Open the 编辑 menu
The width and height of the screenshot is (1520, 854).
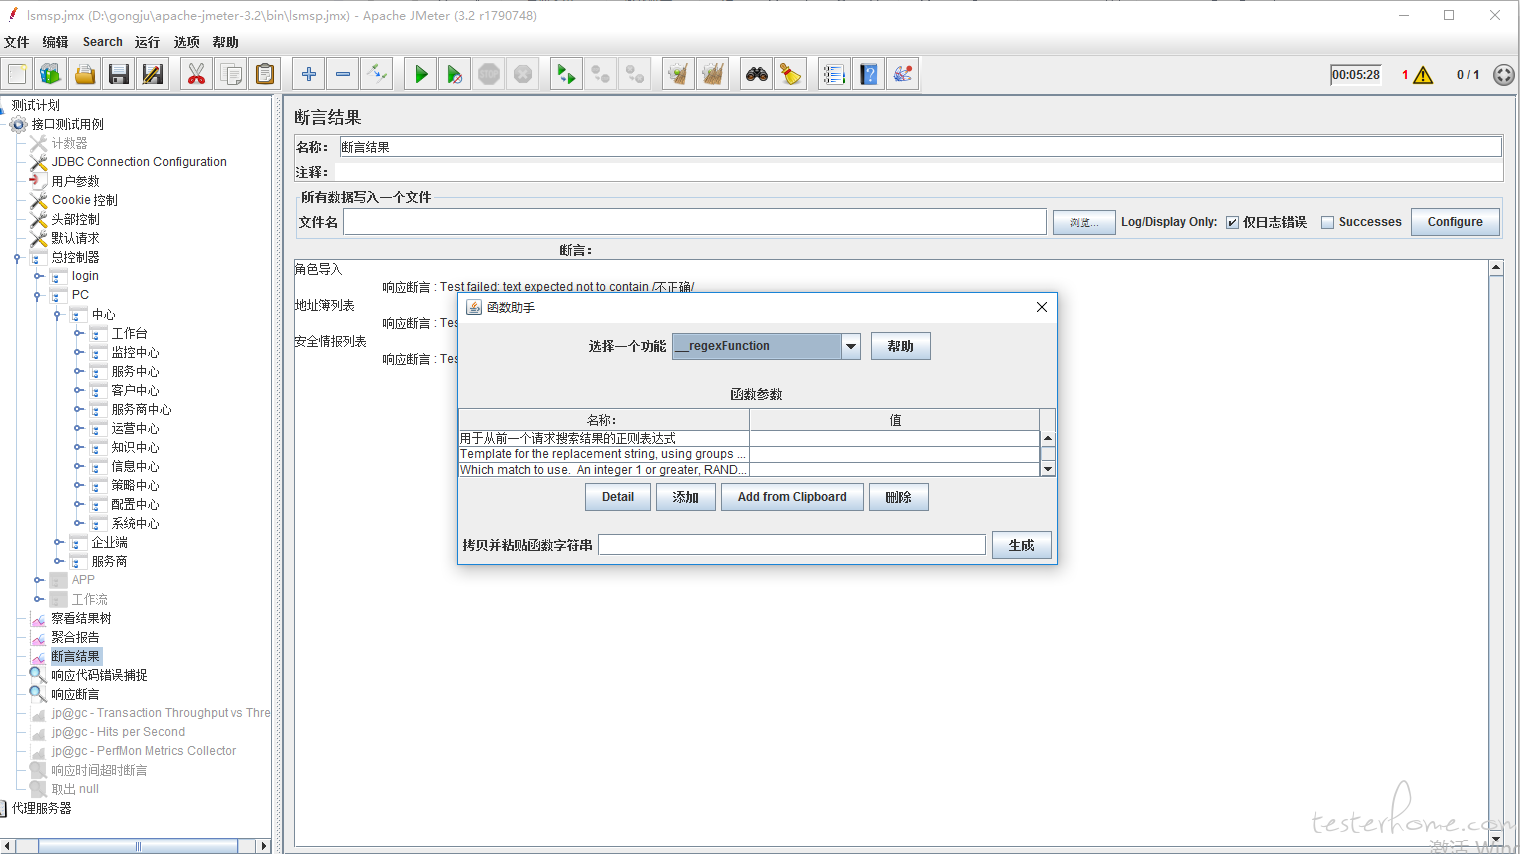[x=56, y=42]
